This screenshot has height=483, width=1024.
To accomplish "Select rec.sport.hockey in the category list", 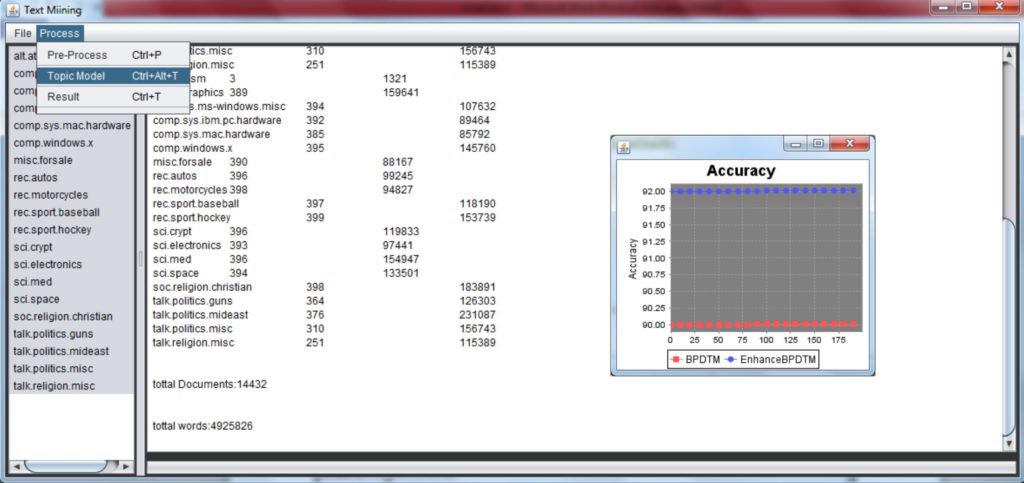I will (54, 230).
